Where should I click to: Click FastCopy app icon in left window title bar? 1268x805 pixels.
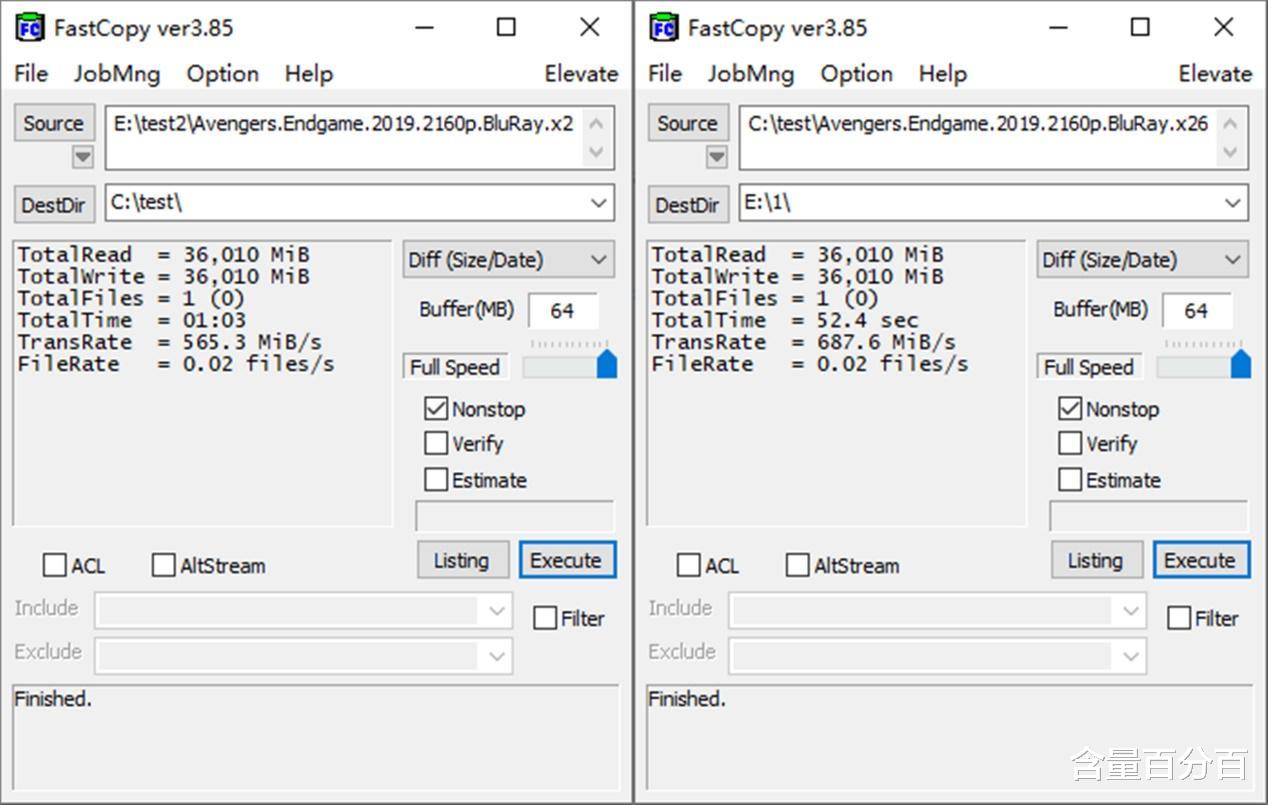click(30, 27)
